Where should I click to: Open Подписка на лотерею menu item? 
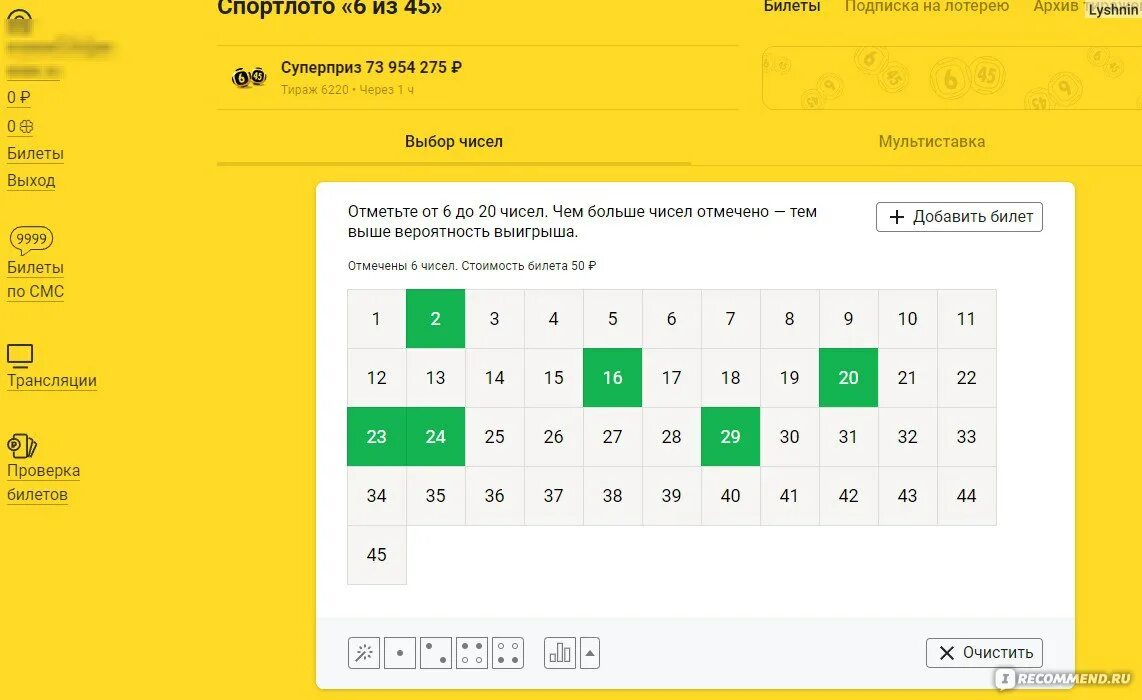pyautogui.click(x=926, y=7)
